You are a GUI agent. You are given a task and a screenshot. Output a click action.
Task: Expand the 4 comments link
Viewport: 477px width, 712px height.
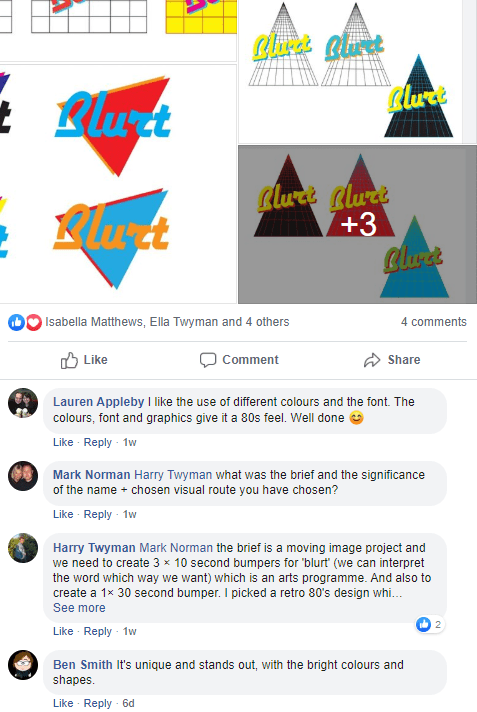pyautogui.click(x=433, y=322)
